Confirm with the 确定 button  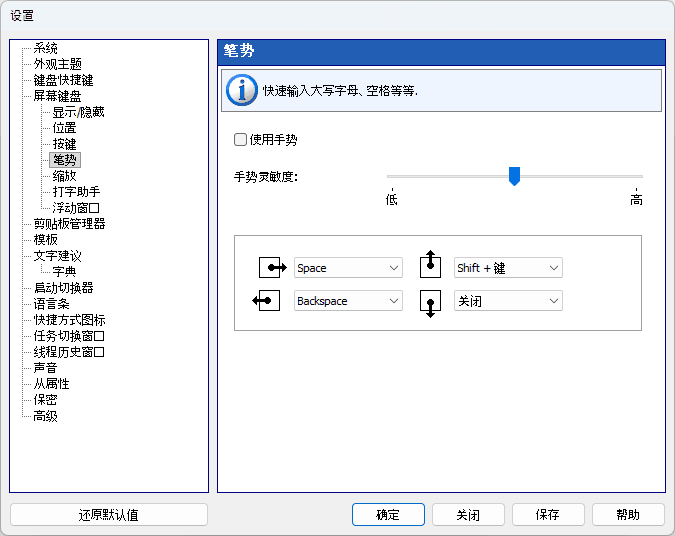point(388,514)
